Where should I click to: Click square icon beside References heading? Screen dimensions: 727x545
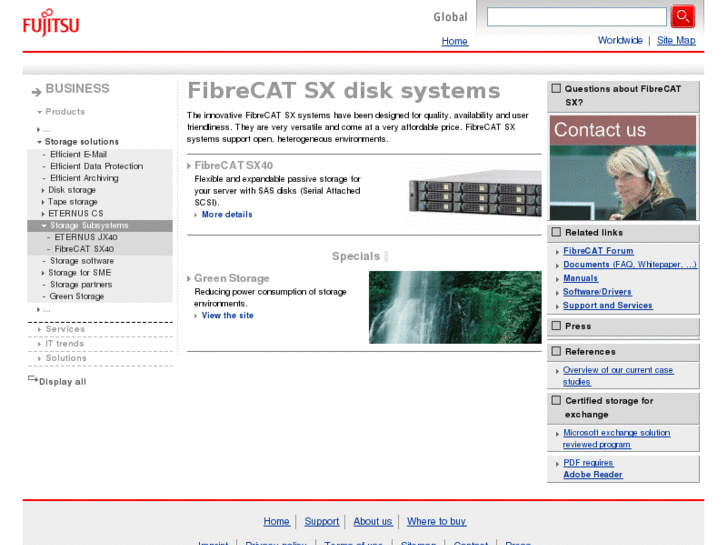(x=556, y=351)
